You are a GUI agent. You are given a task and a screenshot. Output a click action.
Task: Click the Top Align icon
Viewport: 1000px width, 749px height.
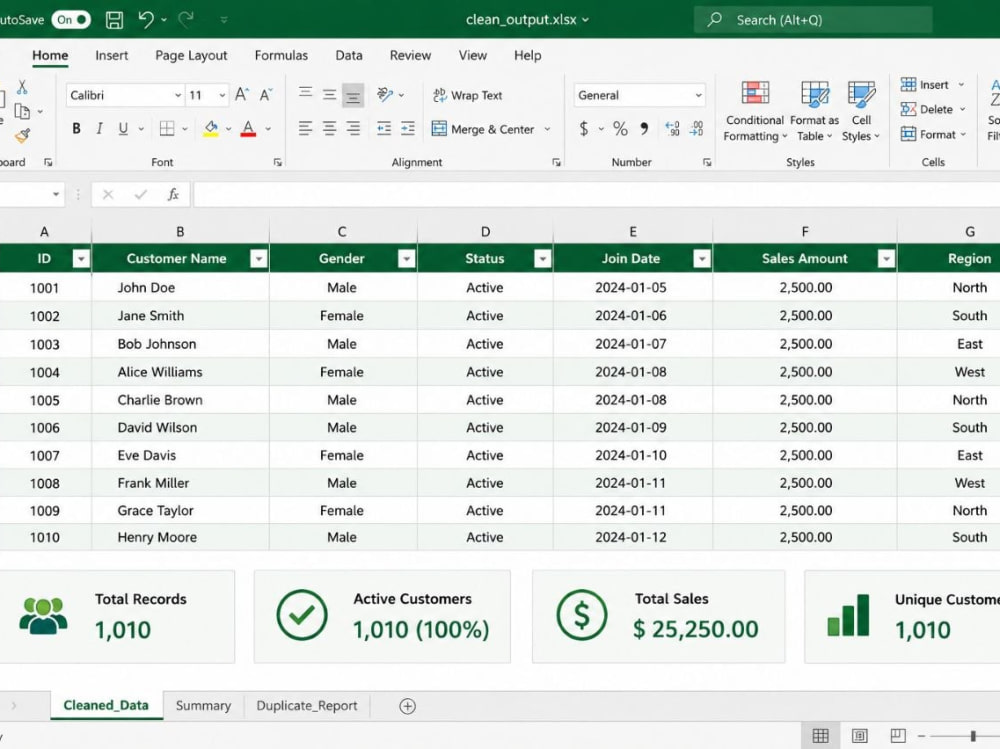(x=305, y=93)
